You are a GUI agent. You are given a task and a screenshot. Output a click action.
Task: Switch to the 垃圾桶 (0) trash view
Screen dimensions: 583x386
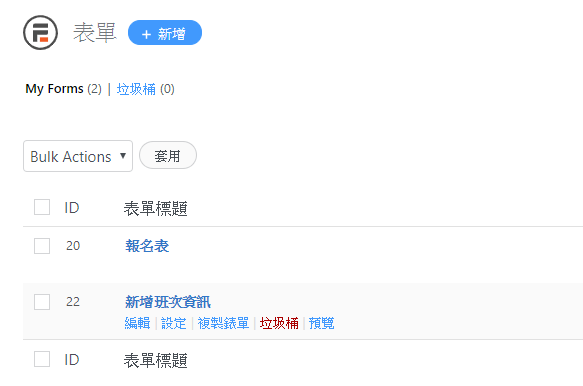[x=145, y=89]
